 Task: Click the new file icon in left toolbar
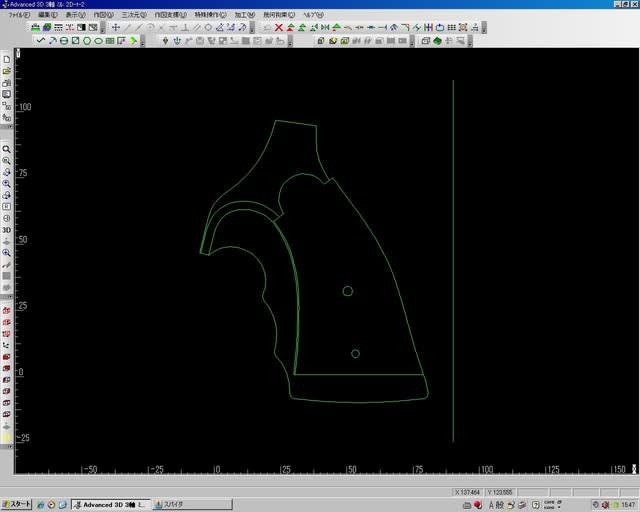pos(6,60)
